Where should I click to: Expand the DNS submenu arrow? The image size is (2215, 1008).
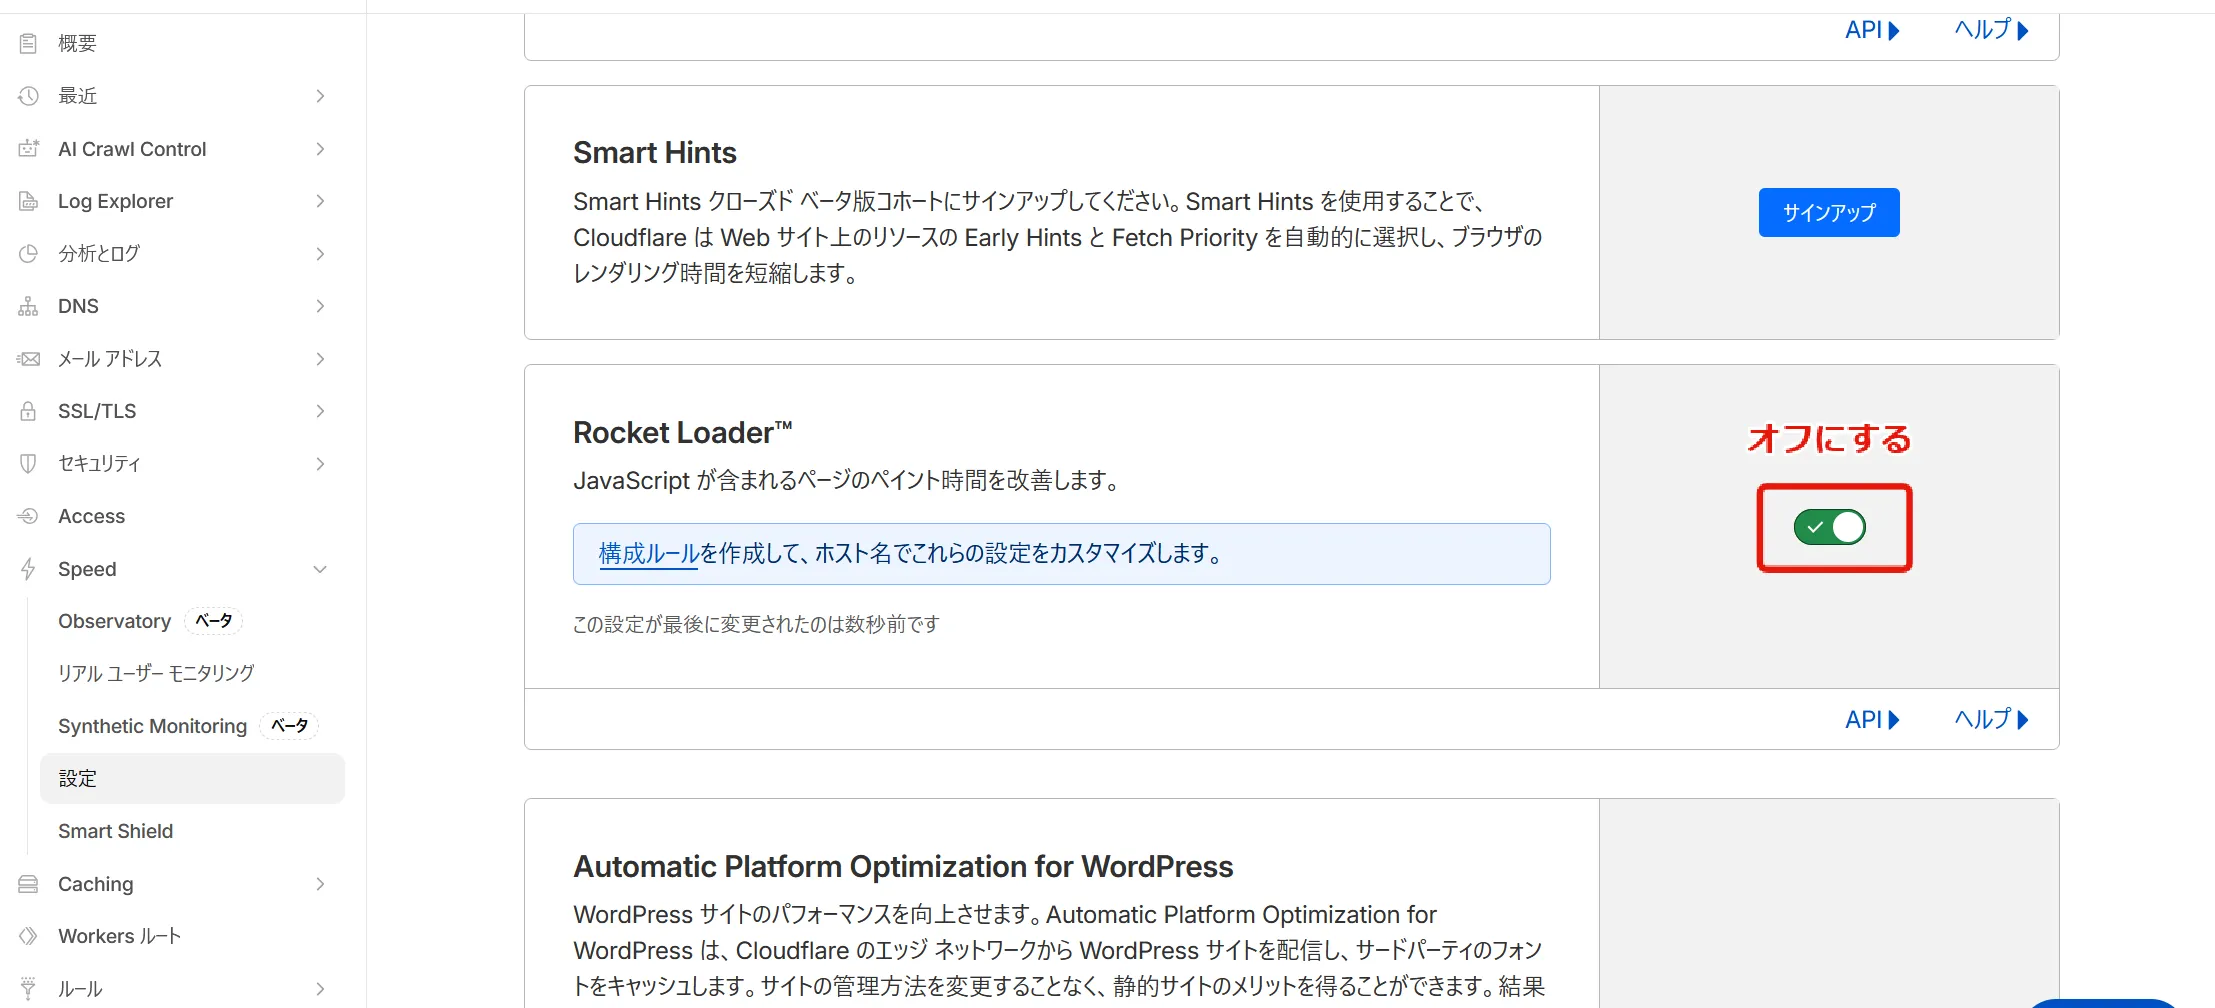(320, 306)
